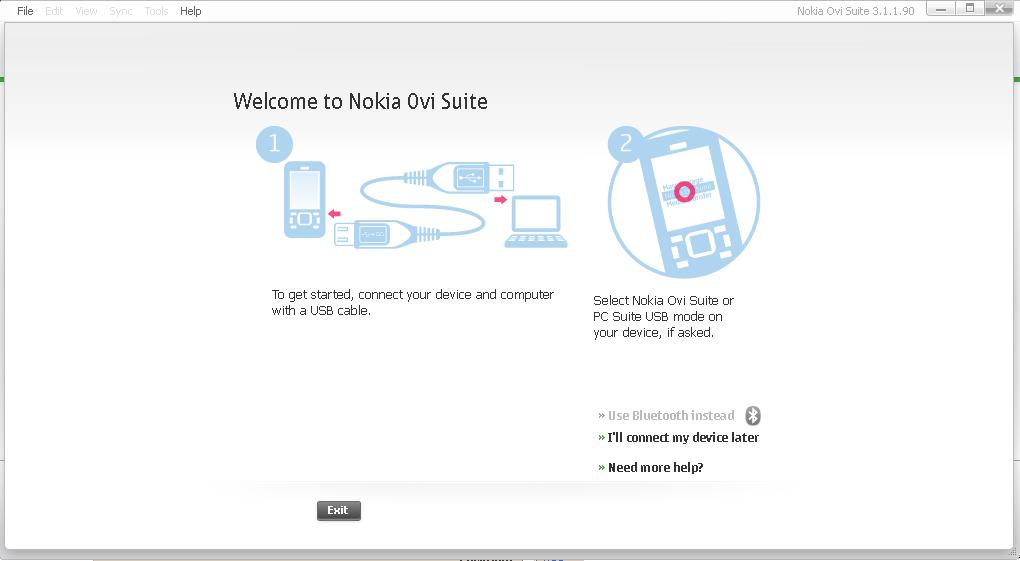Screen dimensions: 1020x561
Task: Click the 'Nokia Ovi Suite 3.1.1.90' title text
Action: click(855, 11)
